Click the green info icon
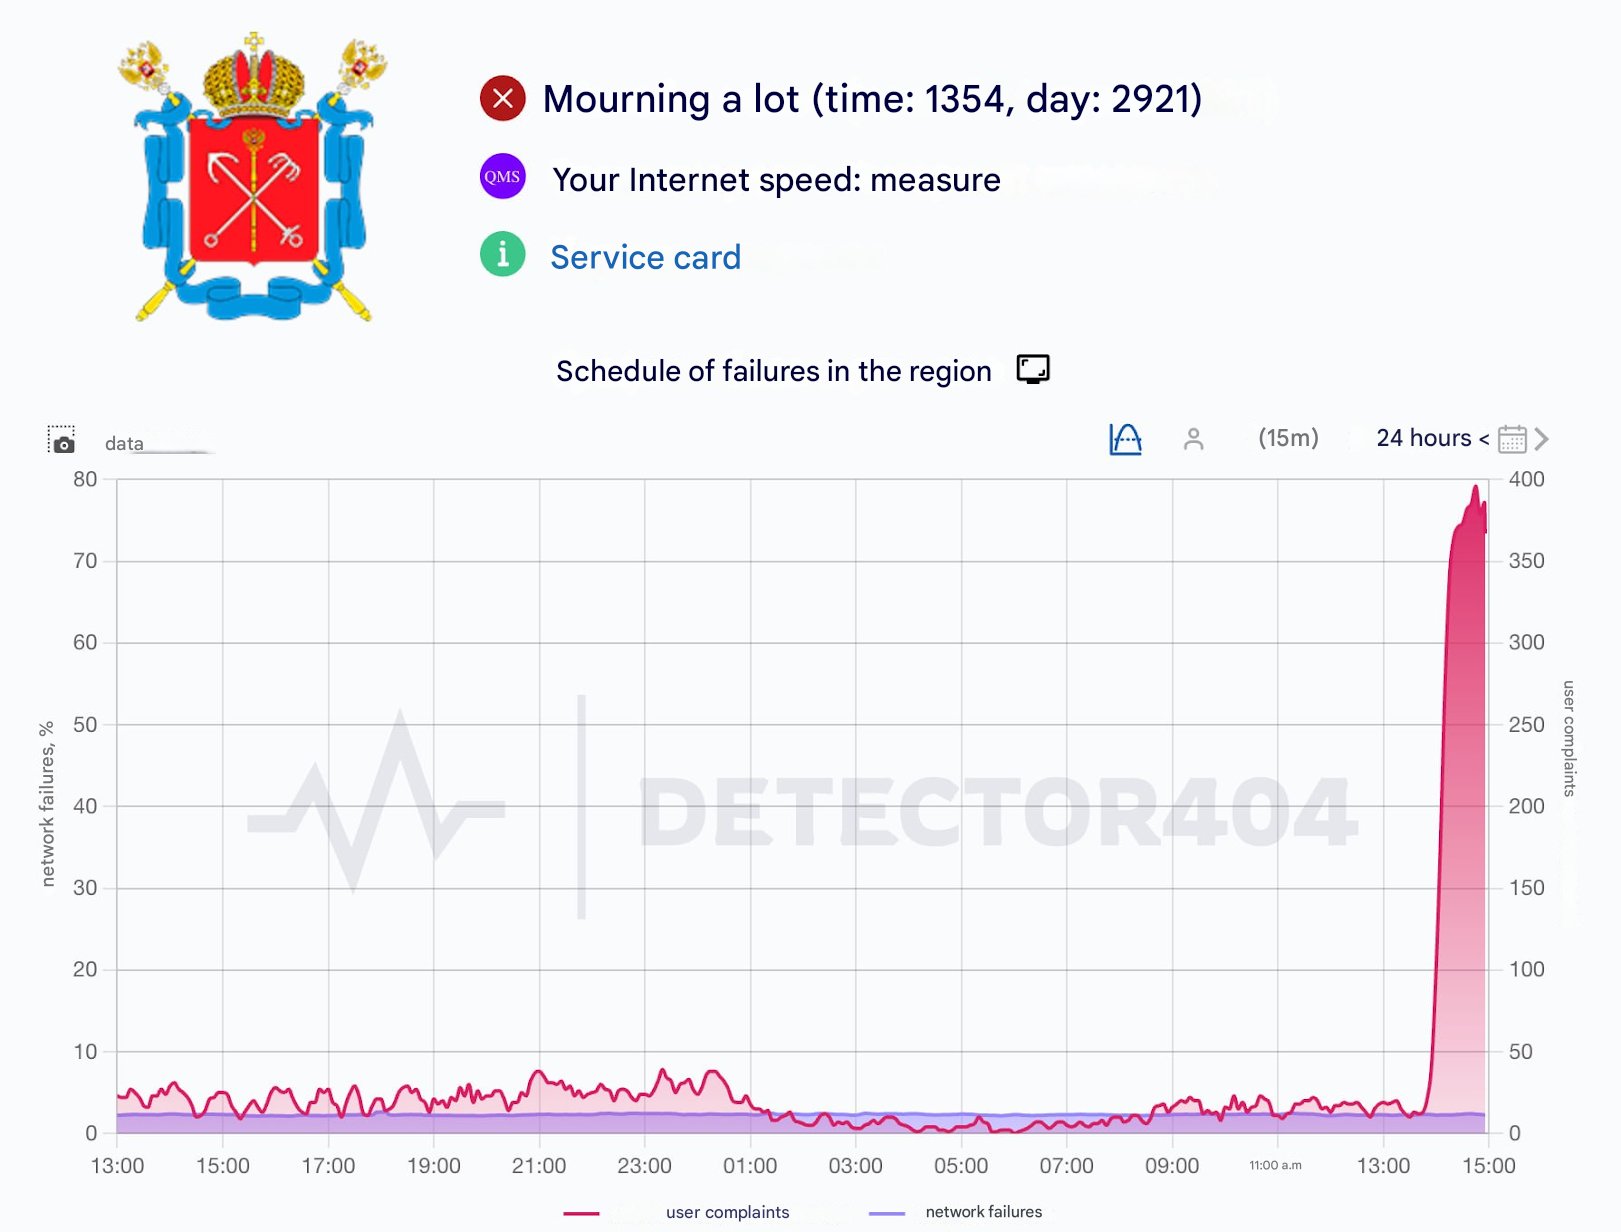The image size is (1621, 1232). (503, 254)
